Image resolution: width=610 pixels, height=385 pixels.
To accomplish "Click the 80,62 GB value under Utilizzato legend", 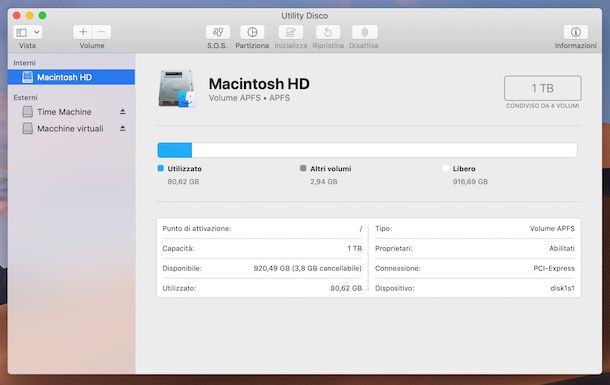I will 183,182.
